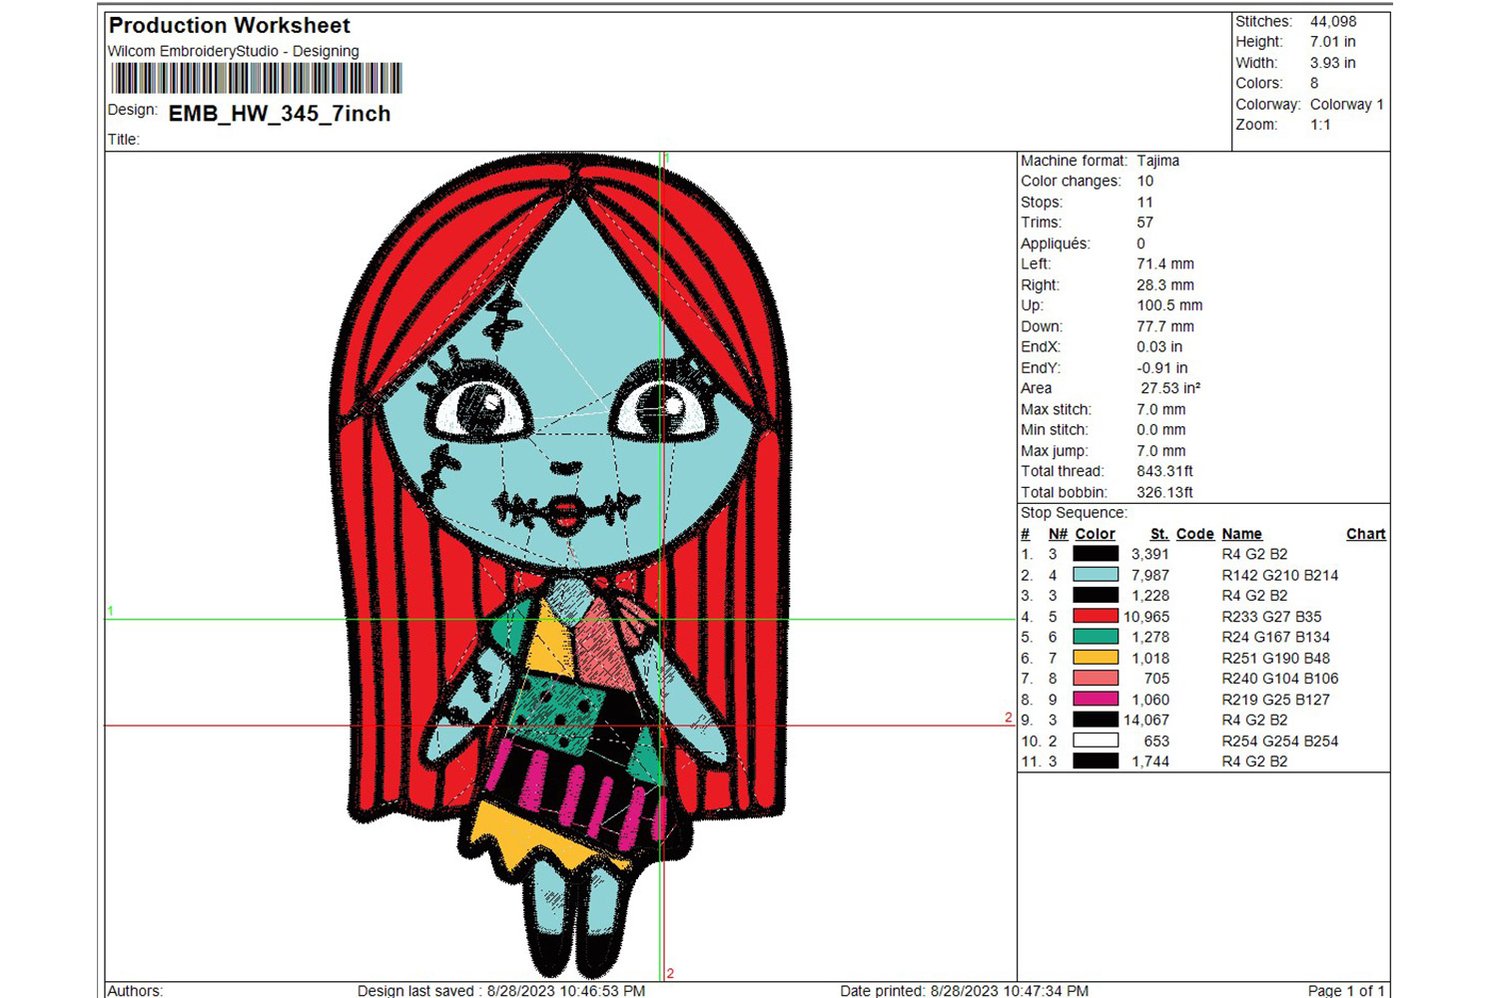
Task: Click the stitches count '44,098'
Action: (x=1333, y=21)
